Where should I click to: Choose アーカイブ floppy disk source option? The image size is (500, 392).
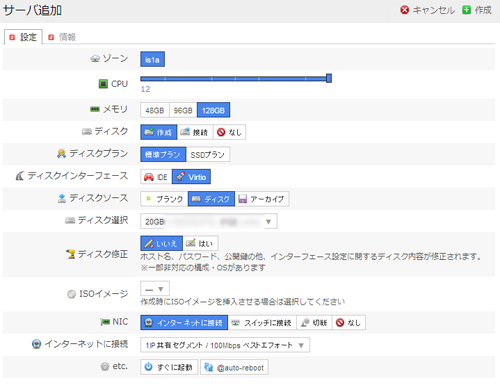pyautogui.click(x=262, y=199)
